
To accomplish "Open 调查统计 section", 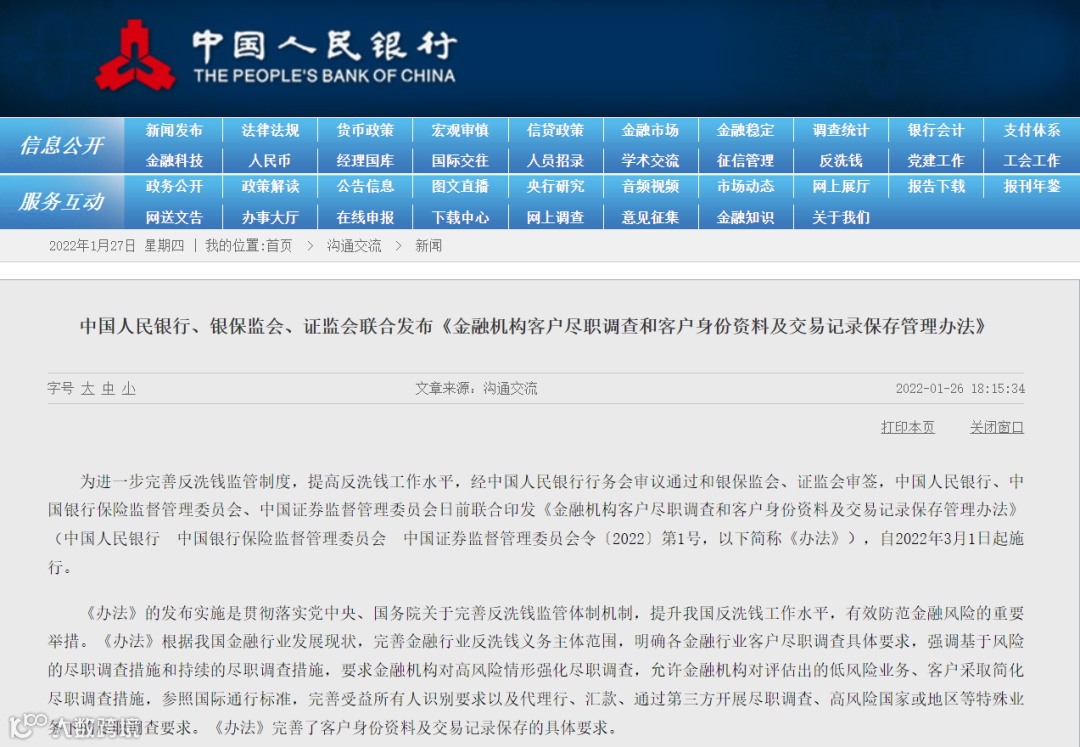I will (x=841, y=130).
